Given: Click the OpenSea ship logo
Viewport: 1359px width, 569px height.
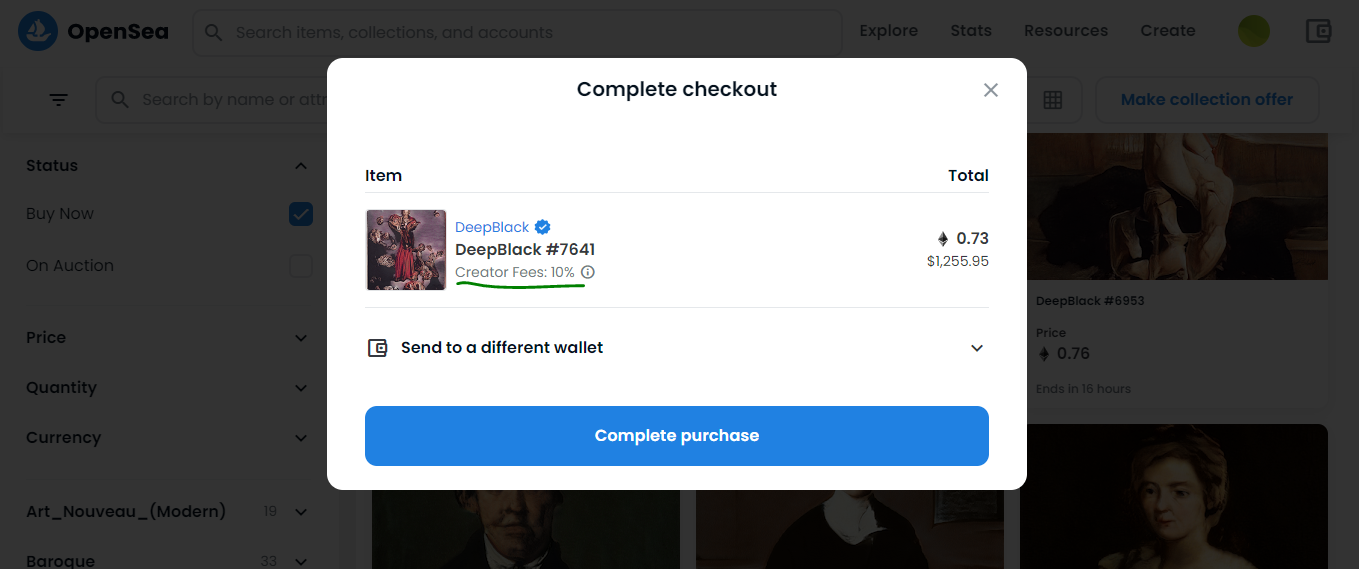Looking at the screenshot, I should point(38,32).
